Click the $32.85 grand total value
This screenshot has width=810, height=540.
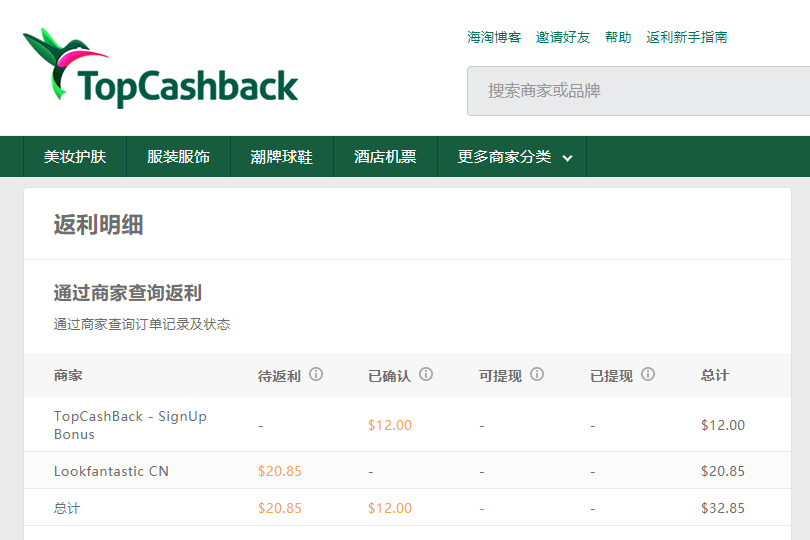pos(723,508)
